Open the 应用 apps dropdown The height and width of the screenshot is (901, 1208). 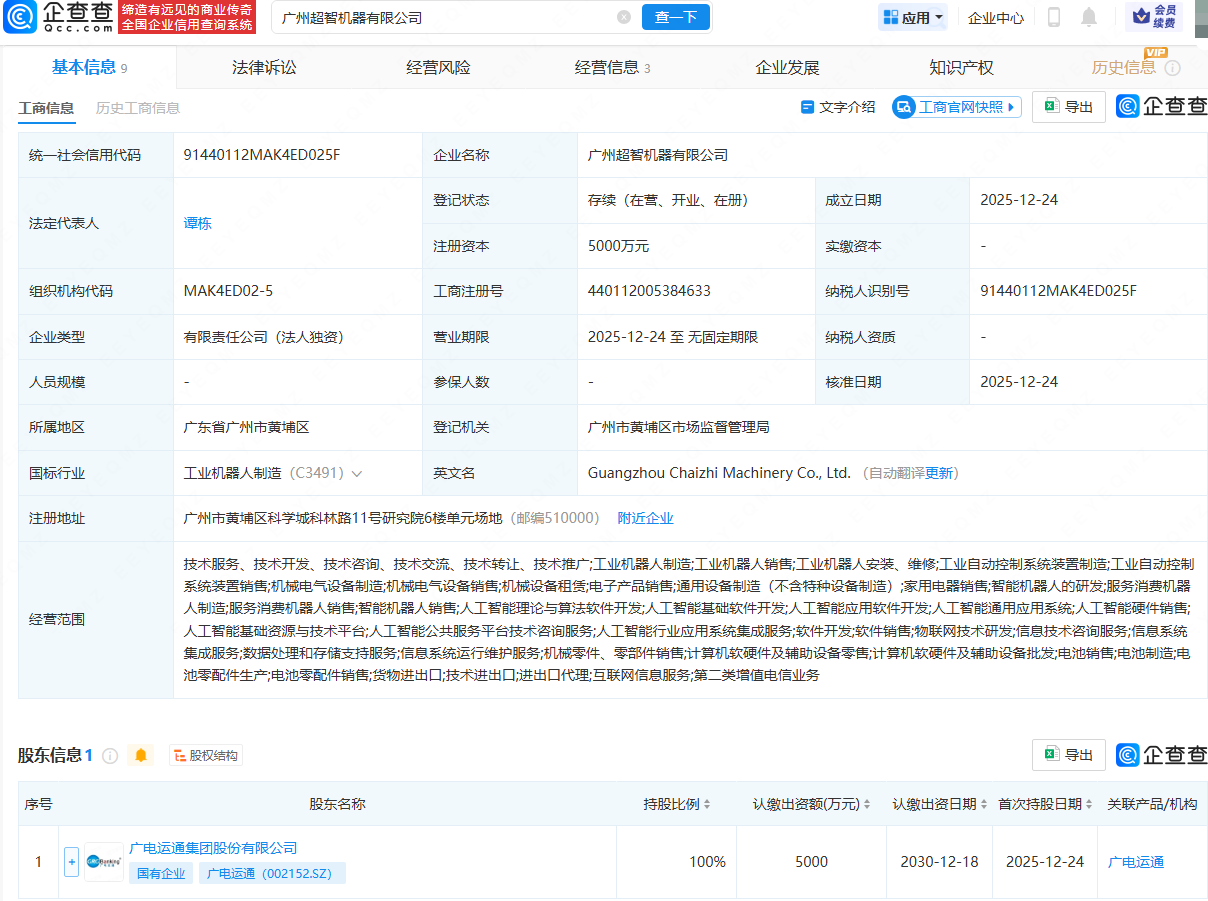click(912, 16)
